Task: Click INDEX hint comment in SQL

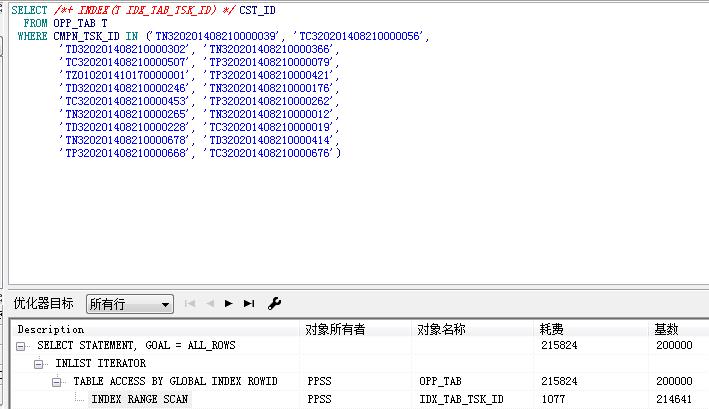Action: (x=144, y=10)
